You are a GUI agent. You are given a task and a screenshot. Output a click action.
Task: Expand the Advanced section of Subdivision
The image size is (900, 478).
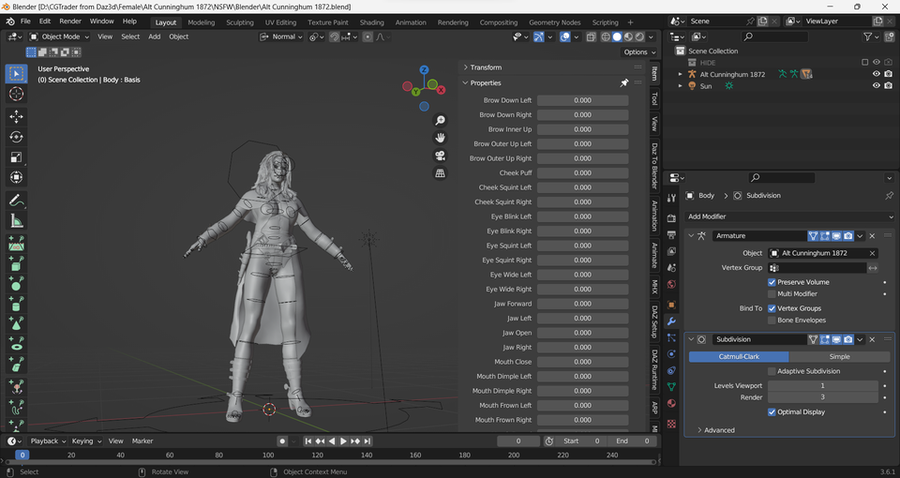(719, 430)
